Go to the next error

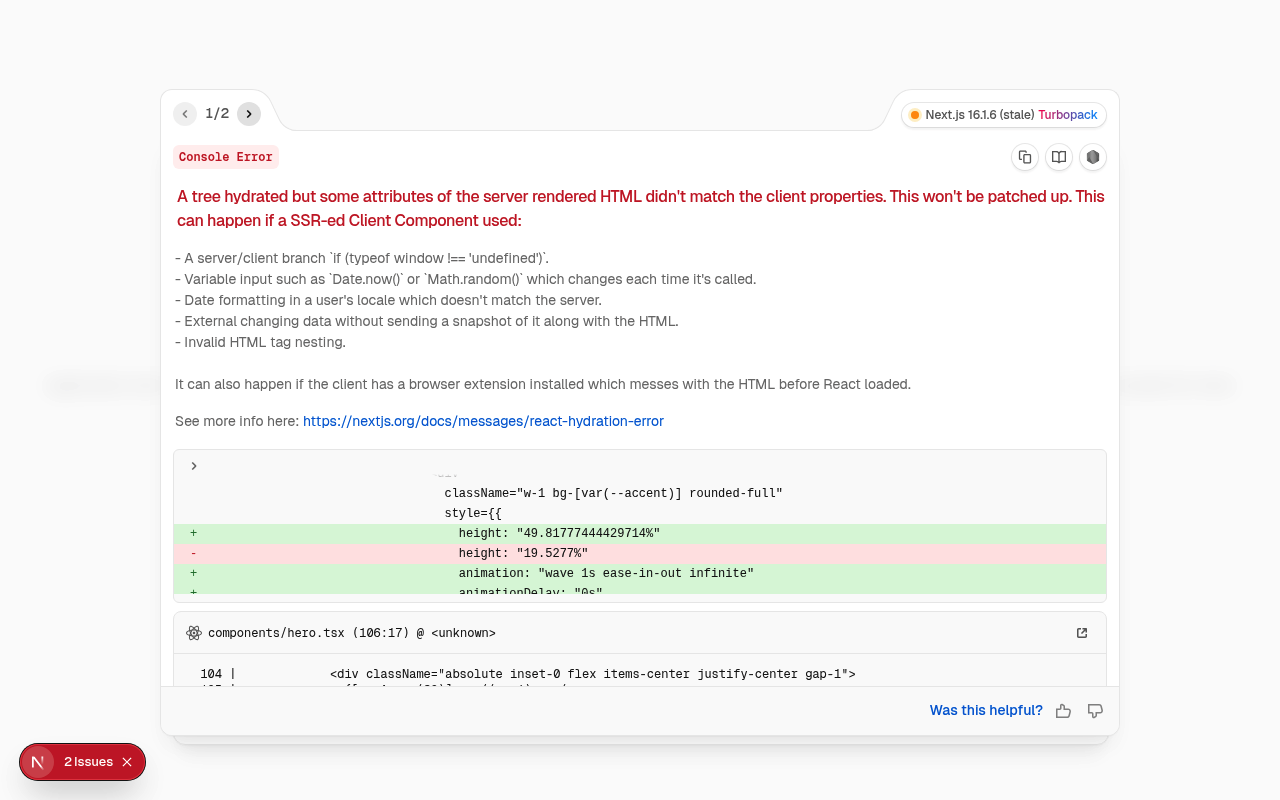pos(249,114)
